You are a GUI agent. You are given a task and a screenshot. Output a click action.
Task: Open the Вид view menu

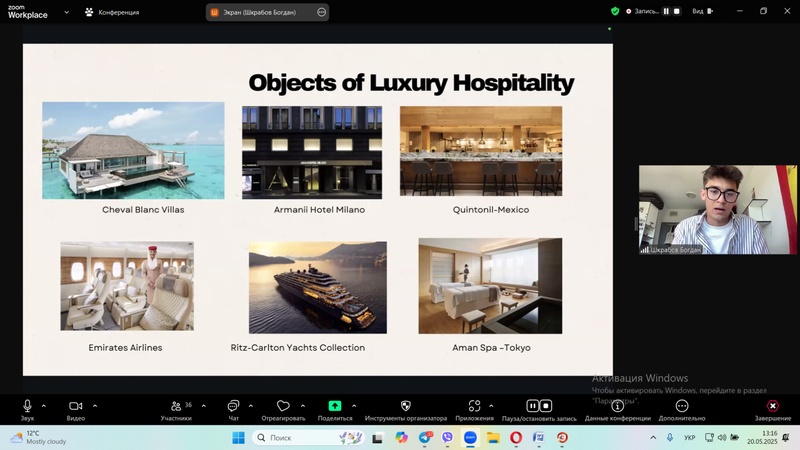(703, 11)
